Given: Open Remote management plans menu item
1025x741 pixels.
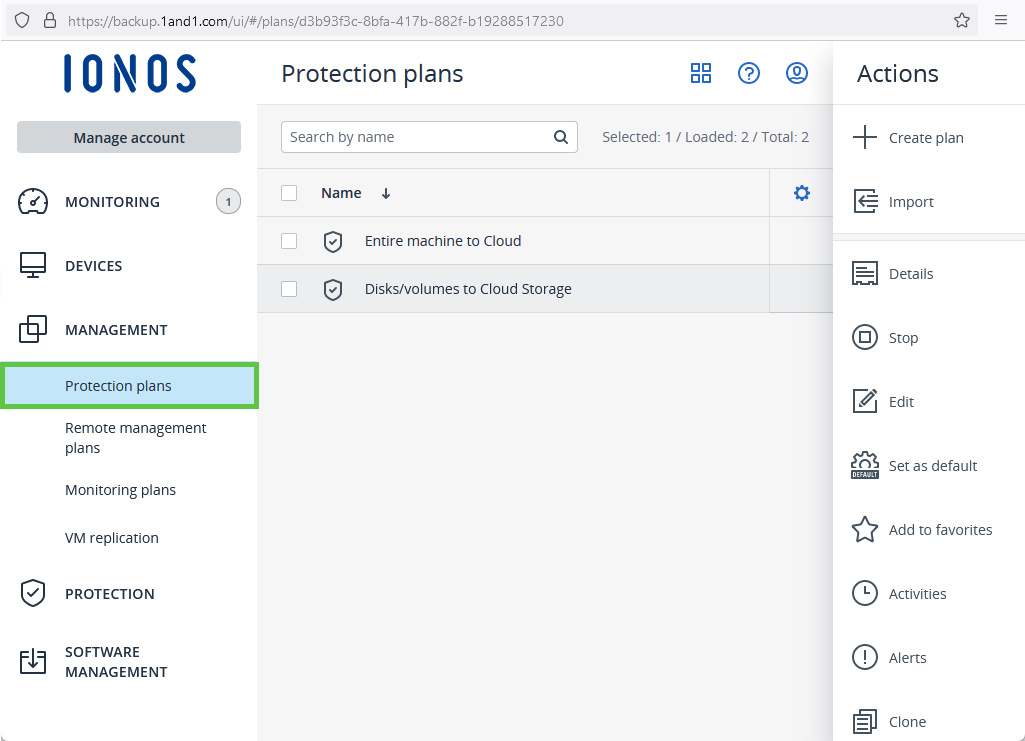Looking at the screenshot, I should pos(135,438).
